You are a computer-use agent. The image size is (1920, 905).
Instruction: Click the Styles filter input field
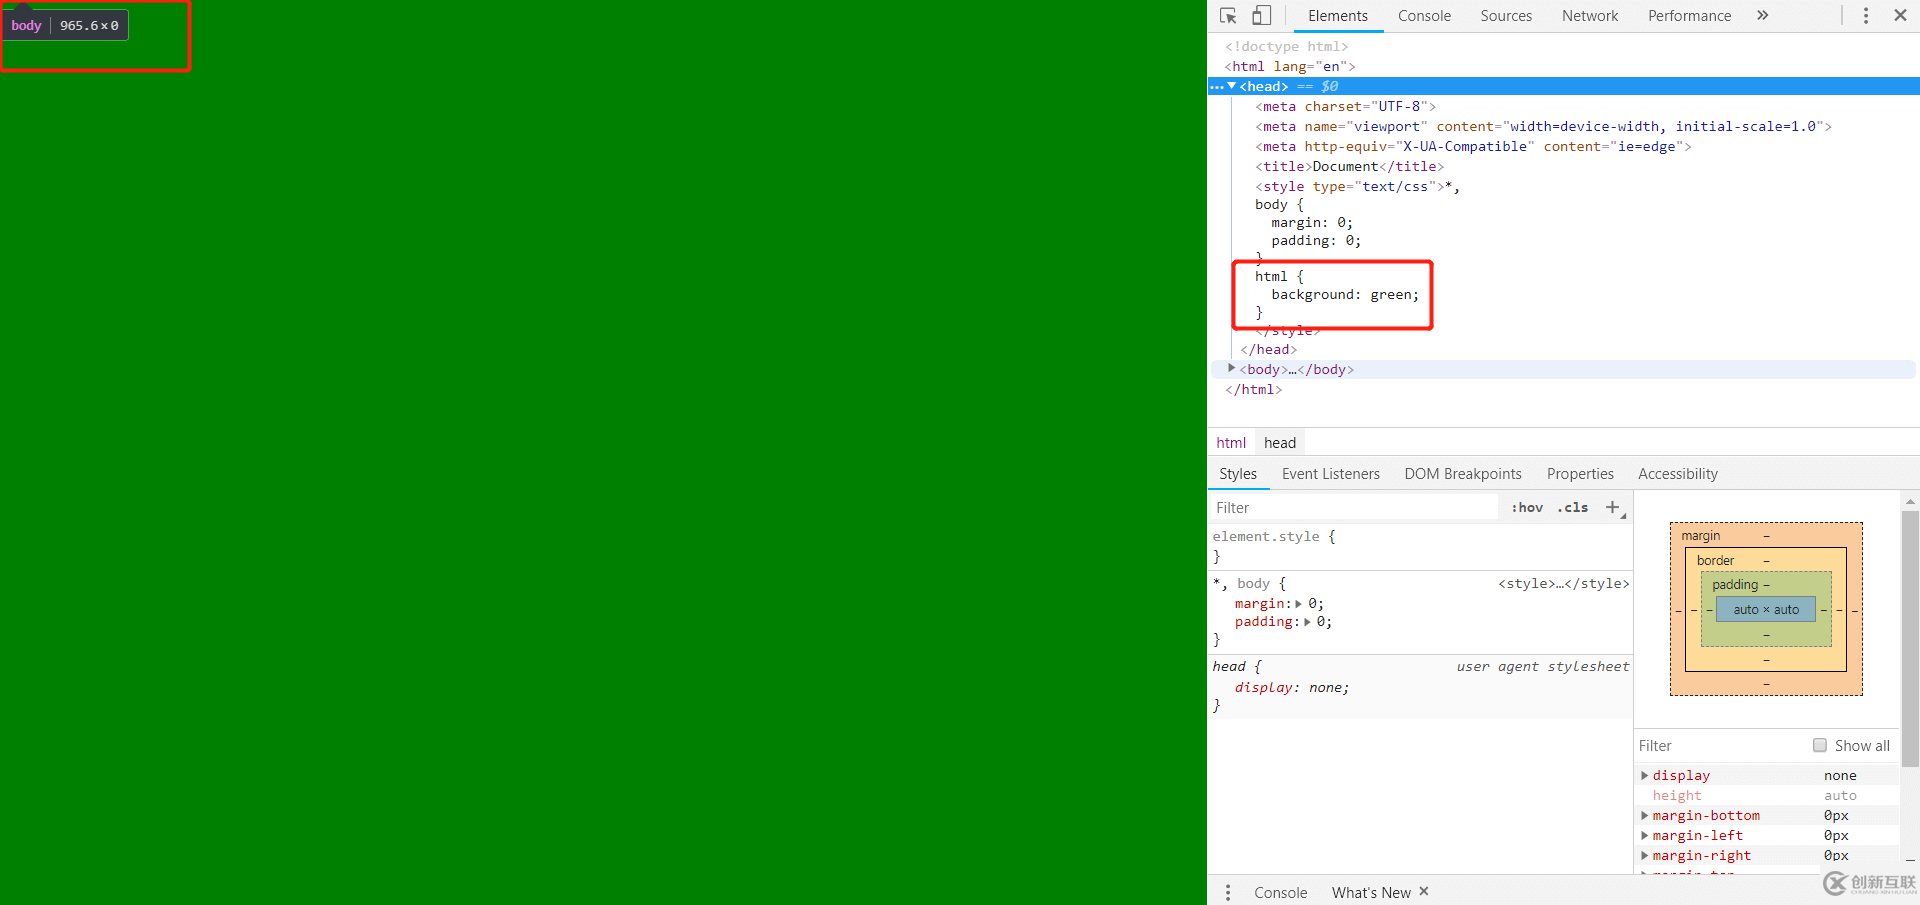point(1300,507)
